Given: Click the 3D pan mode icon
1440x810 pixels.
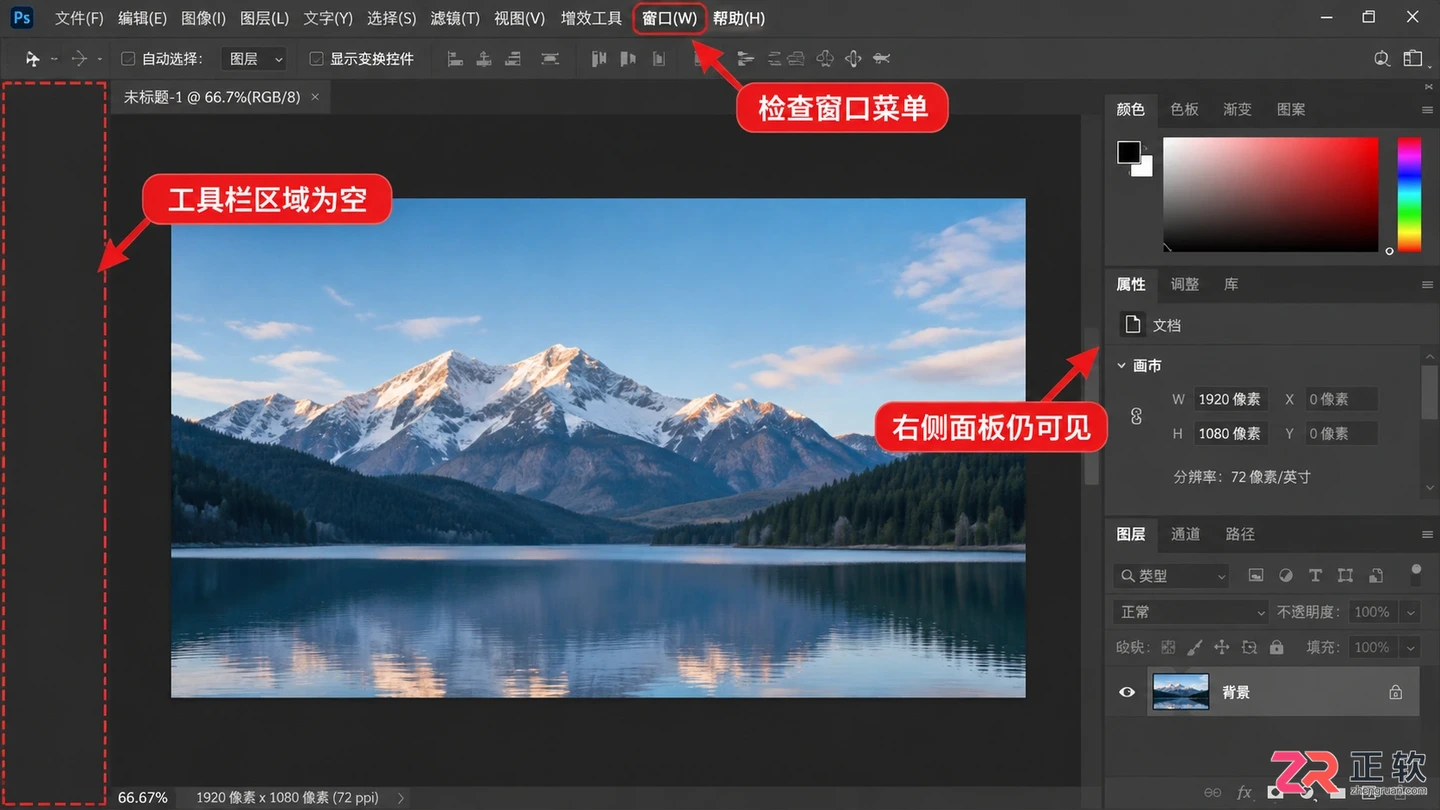Looking at the screenshot, I should (x=853, y=59).
